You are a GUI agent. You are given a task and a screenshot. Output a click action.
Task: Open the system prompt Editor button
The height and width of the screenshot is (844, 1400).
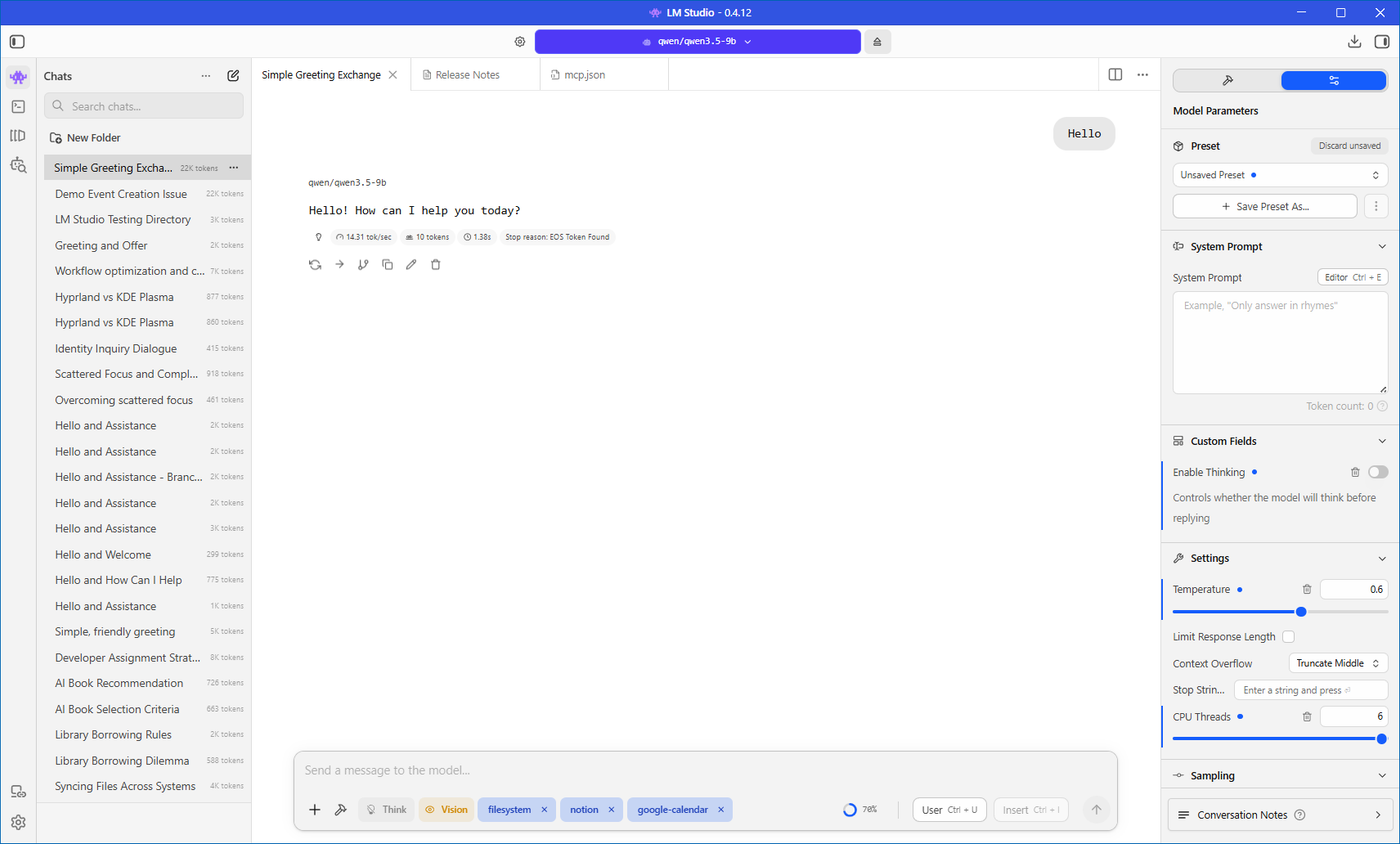click(1352, 277)
